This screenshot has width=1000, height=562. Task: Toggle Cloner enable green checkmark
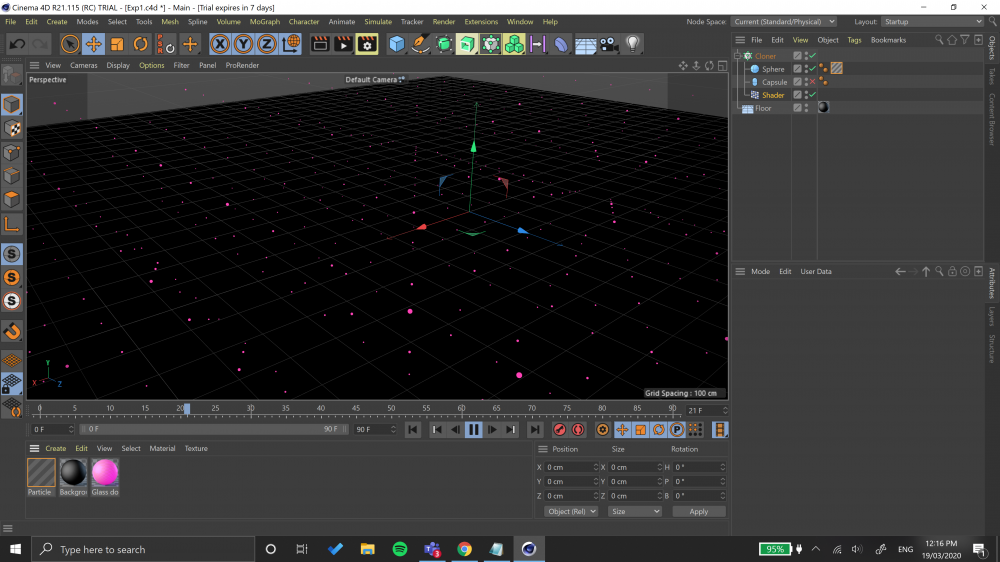tap(812, 55)
